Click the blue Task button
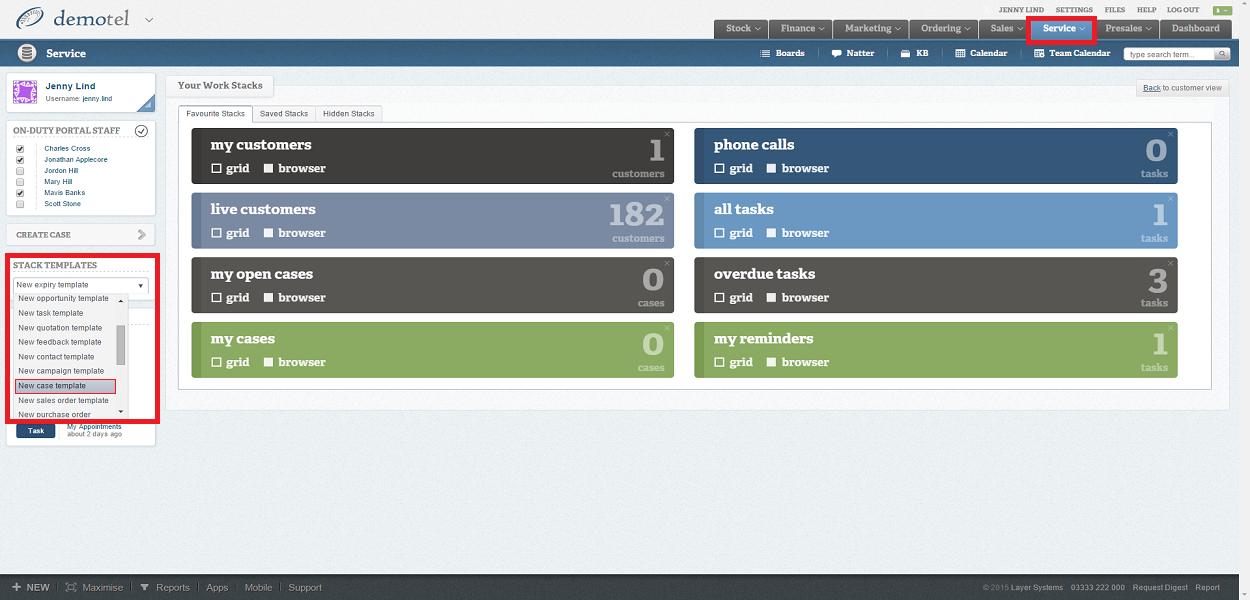The image size is (1250, 600). [36, 431]
